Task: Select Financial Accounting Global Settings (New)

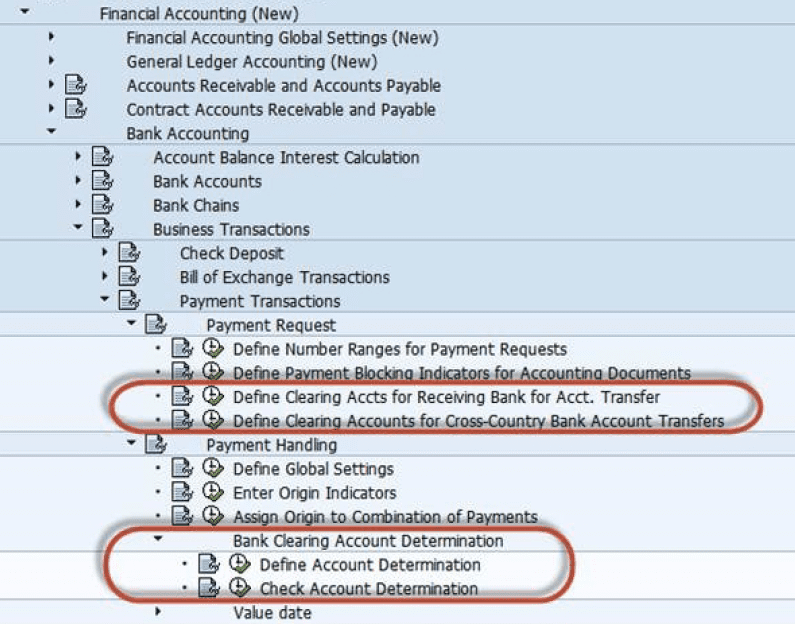Action: pos(282,38)
